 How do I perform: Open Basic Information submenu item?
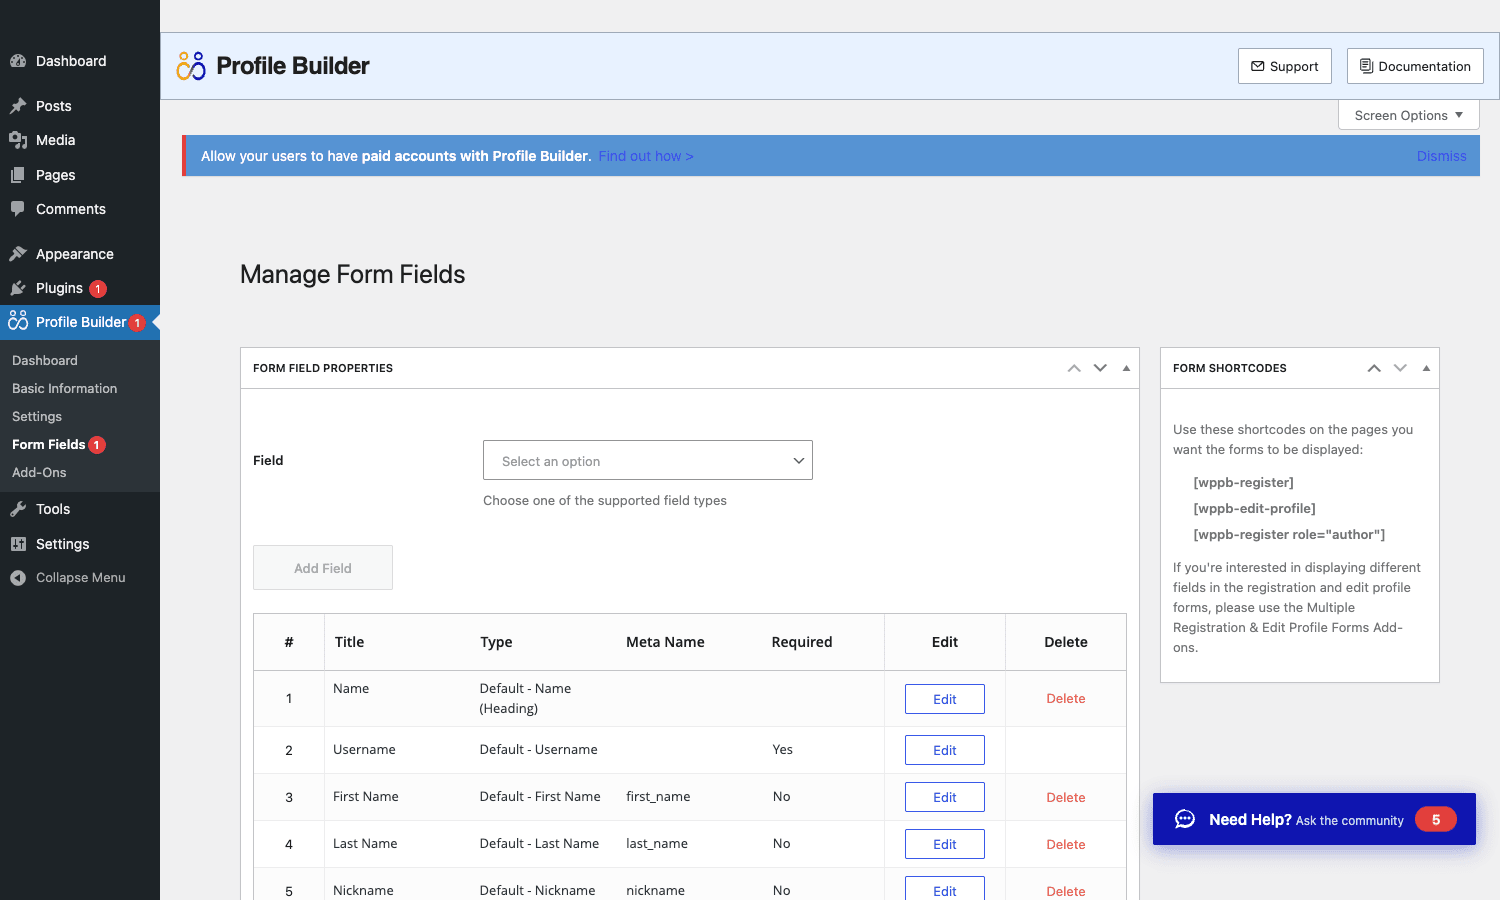65,388
